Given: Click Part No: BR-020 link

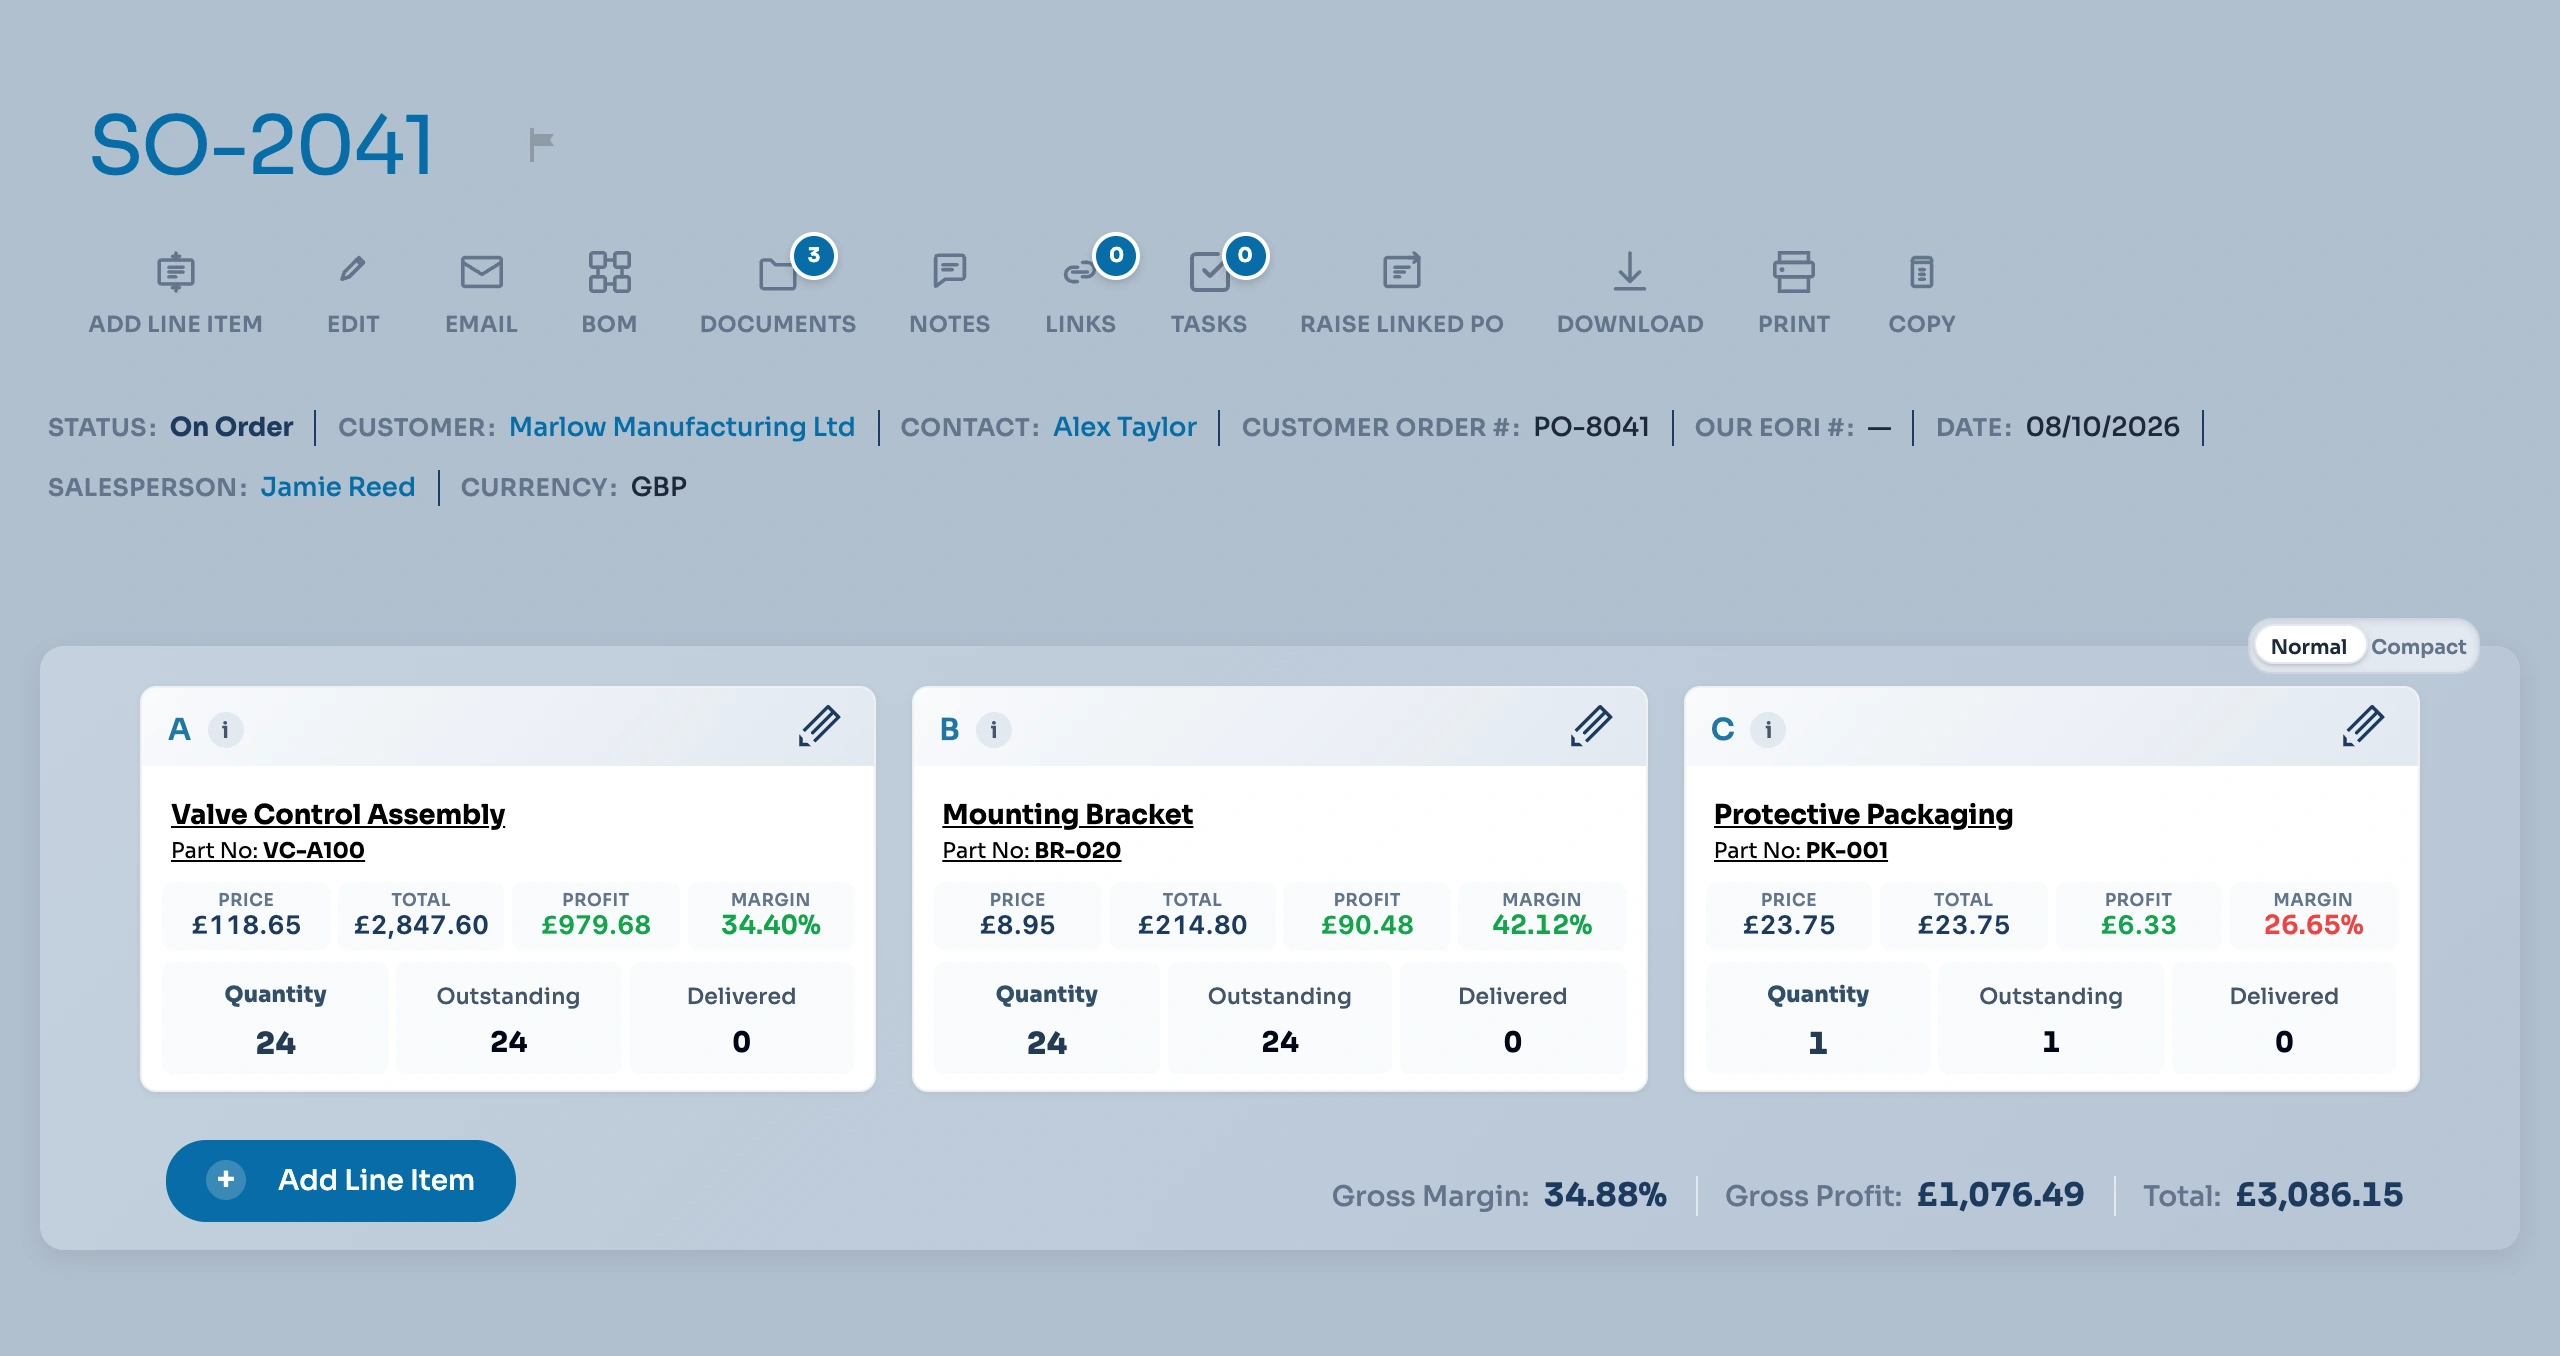Looking at the screenshot, I should pos(1031,850).
